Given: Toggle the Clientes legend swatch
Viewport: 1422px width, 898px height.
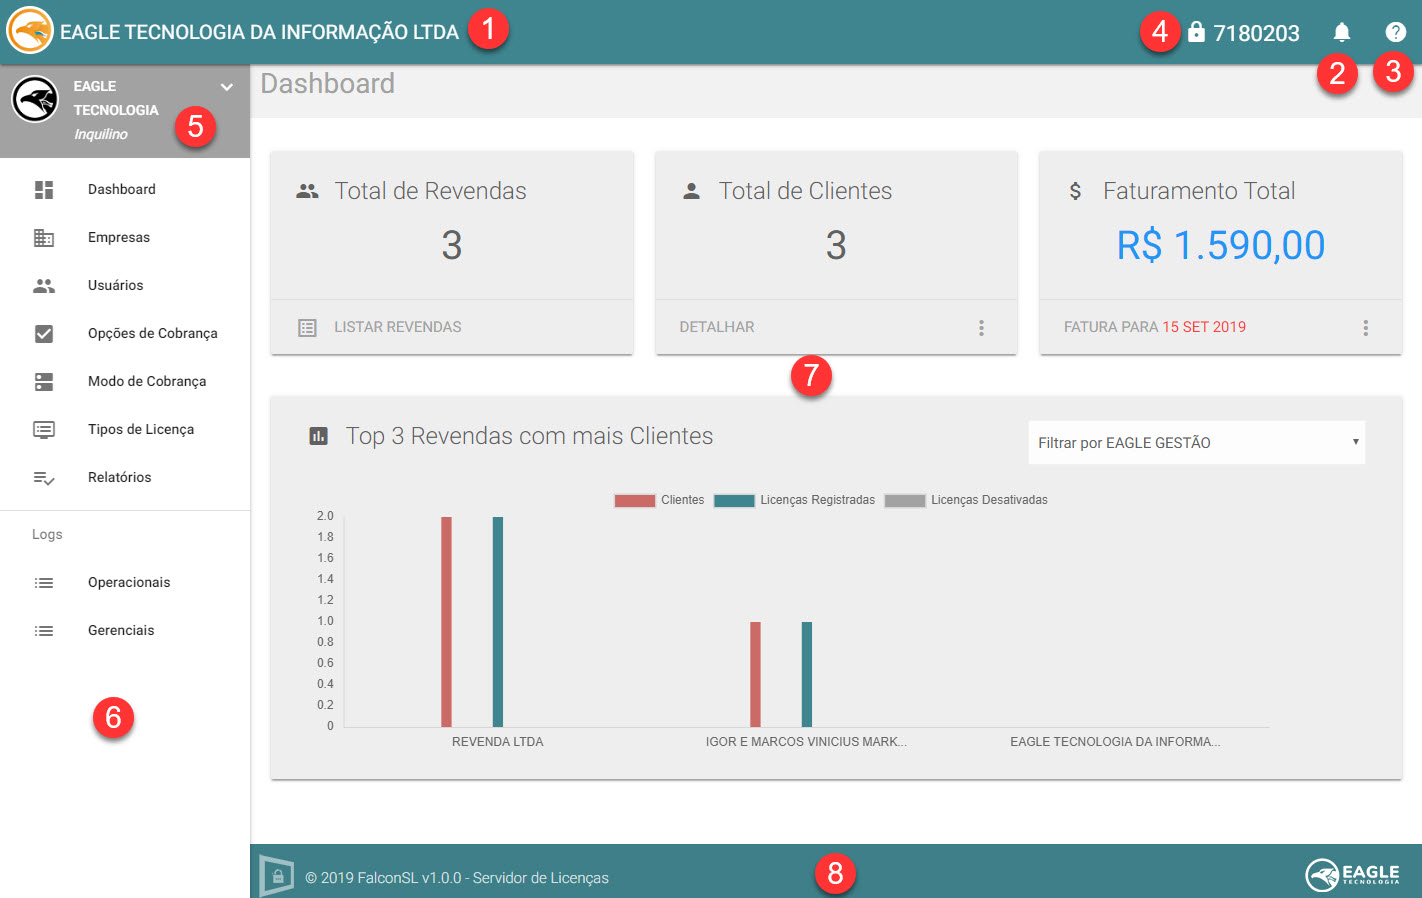Looking at the screenshot, I should (x=634, y=500).
